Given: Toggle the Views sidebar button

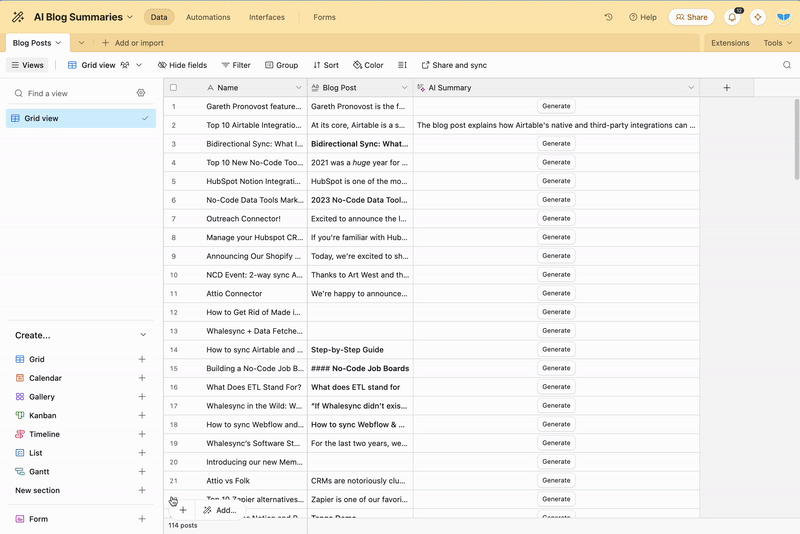Looking at the screenshot, I should point(27,65).
